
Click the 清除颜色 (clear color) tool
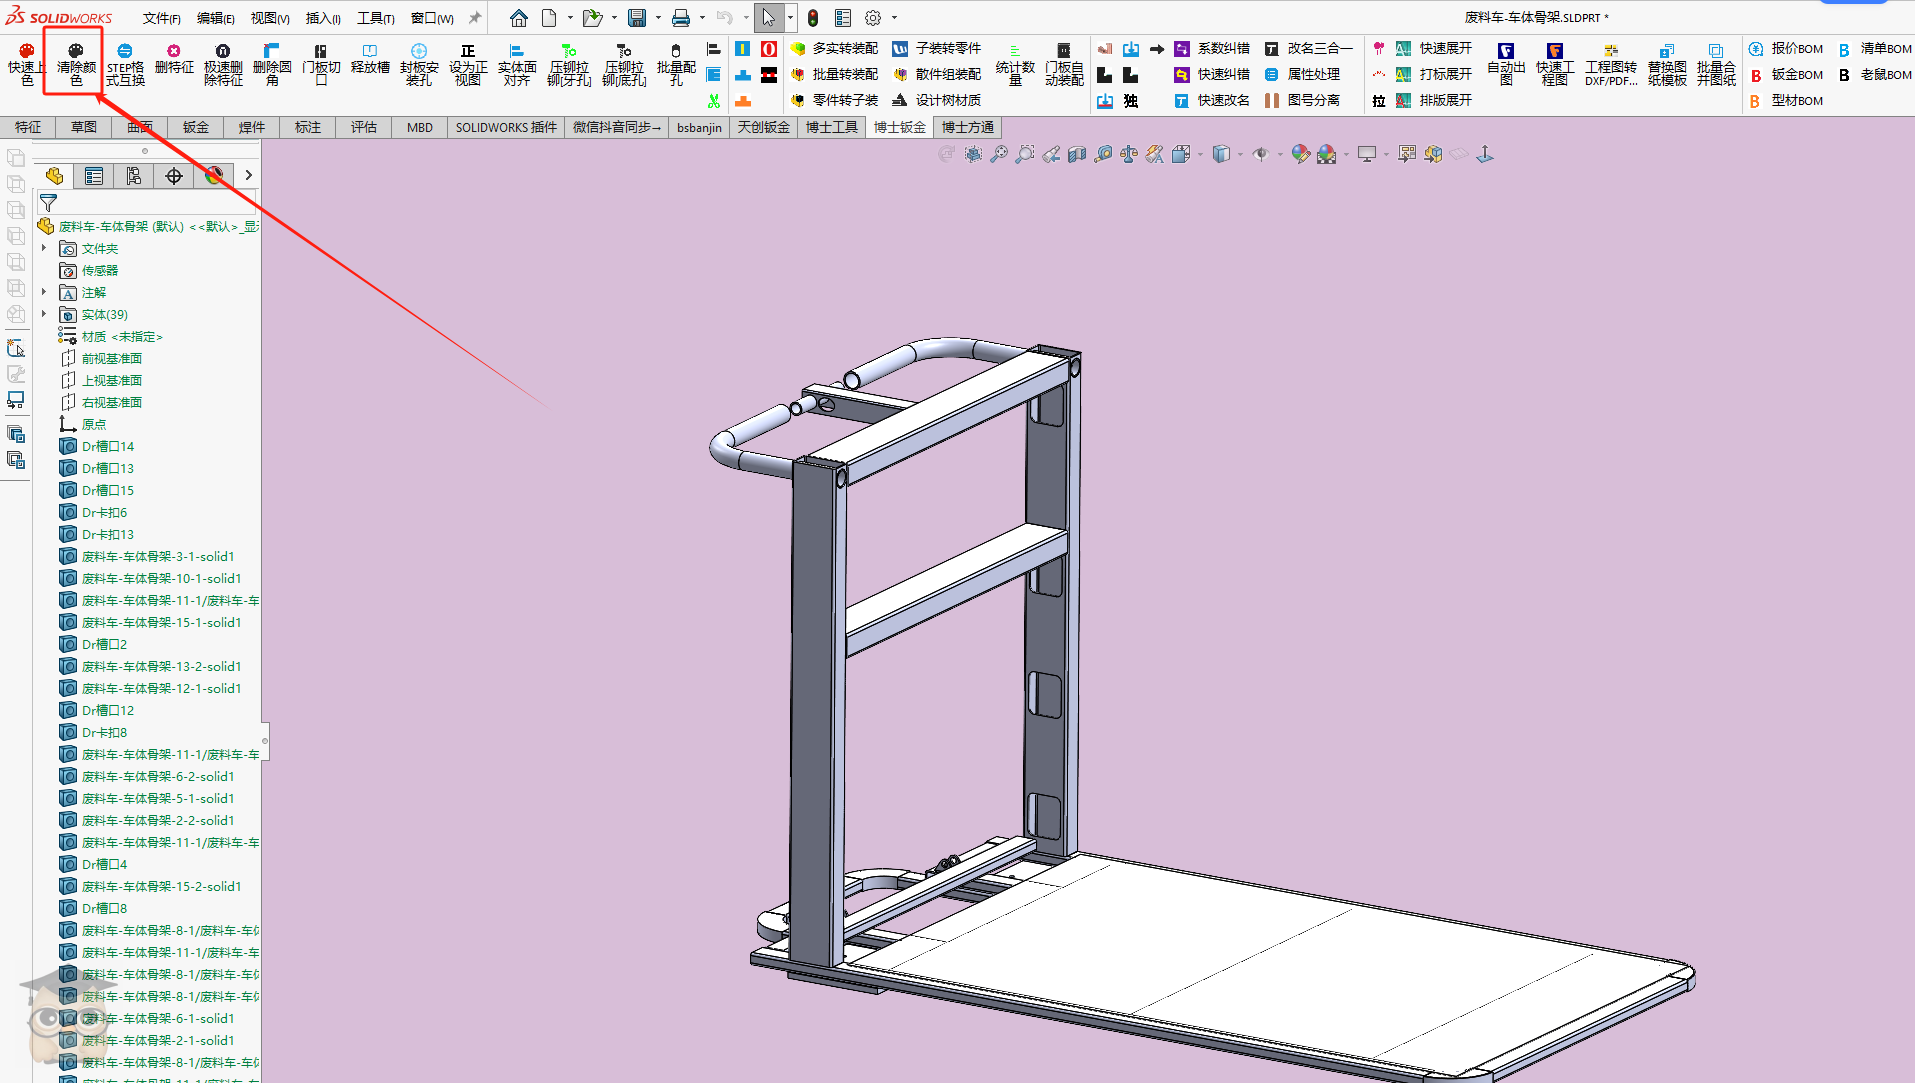pos(75,64)
